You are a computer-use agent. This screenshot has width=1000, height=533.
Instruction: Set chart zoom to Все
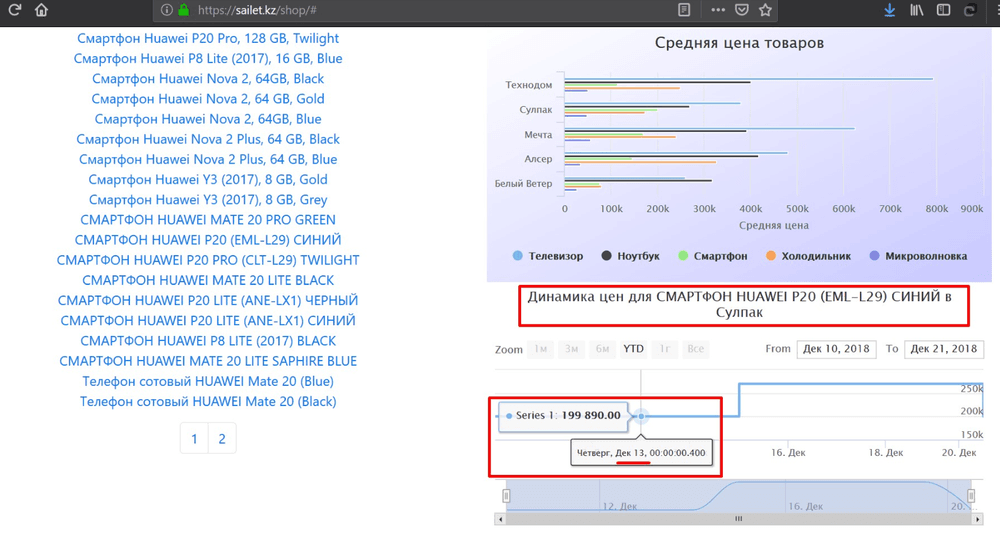pos(696,349)
